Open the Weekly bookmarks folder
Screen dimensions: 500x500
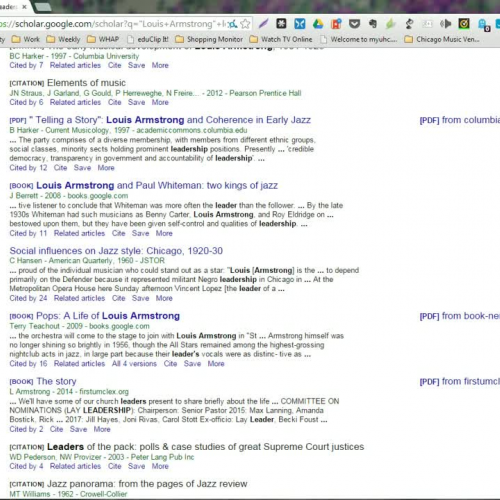(x=63, y=39)
